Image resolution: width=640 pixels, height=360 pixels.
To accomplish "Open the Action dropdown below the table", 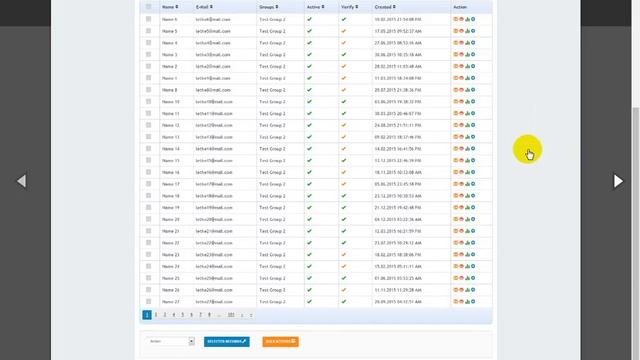I will coord(170,341).
